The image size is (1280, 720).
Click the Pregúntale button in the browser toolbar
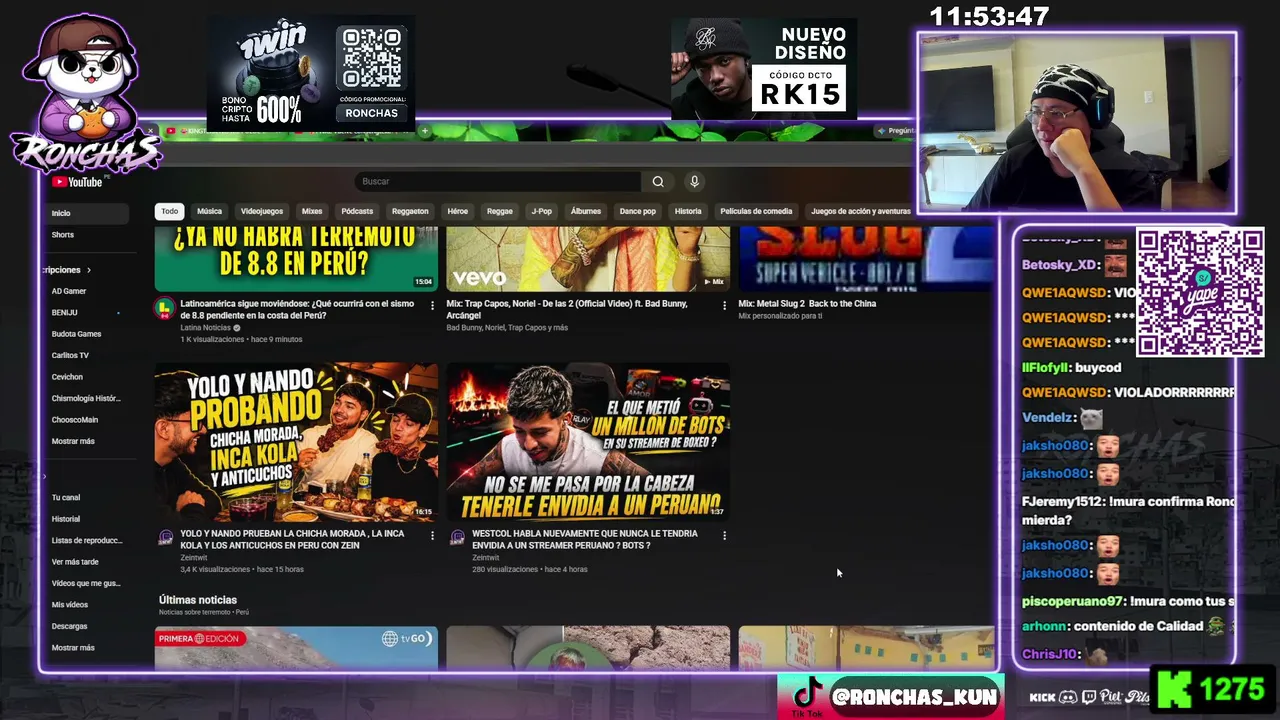click(896, 131)
